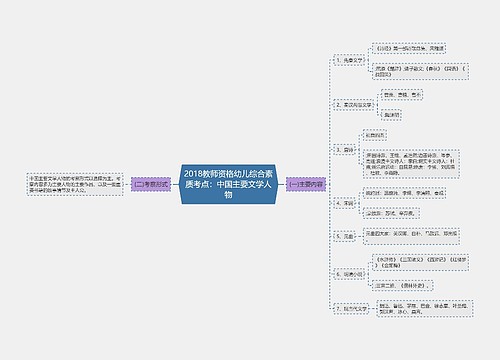Select the node 7、现当代文学
The width and height of the screenshot is (500, 360).
351,309
